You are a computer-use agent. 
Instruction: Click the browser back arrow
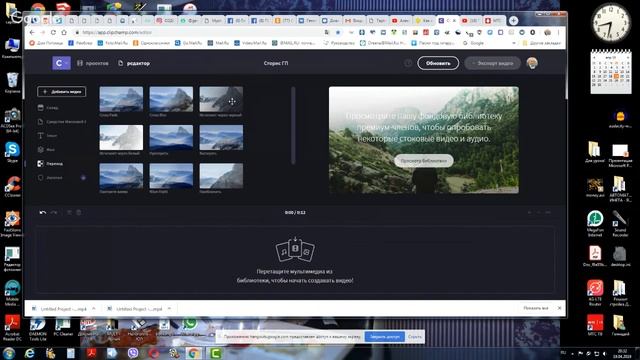pyautogui.click(x=32, y=32)
